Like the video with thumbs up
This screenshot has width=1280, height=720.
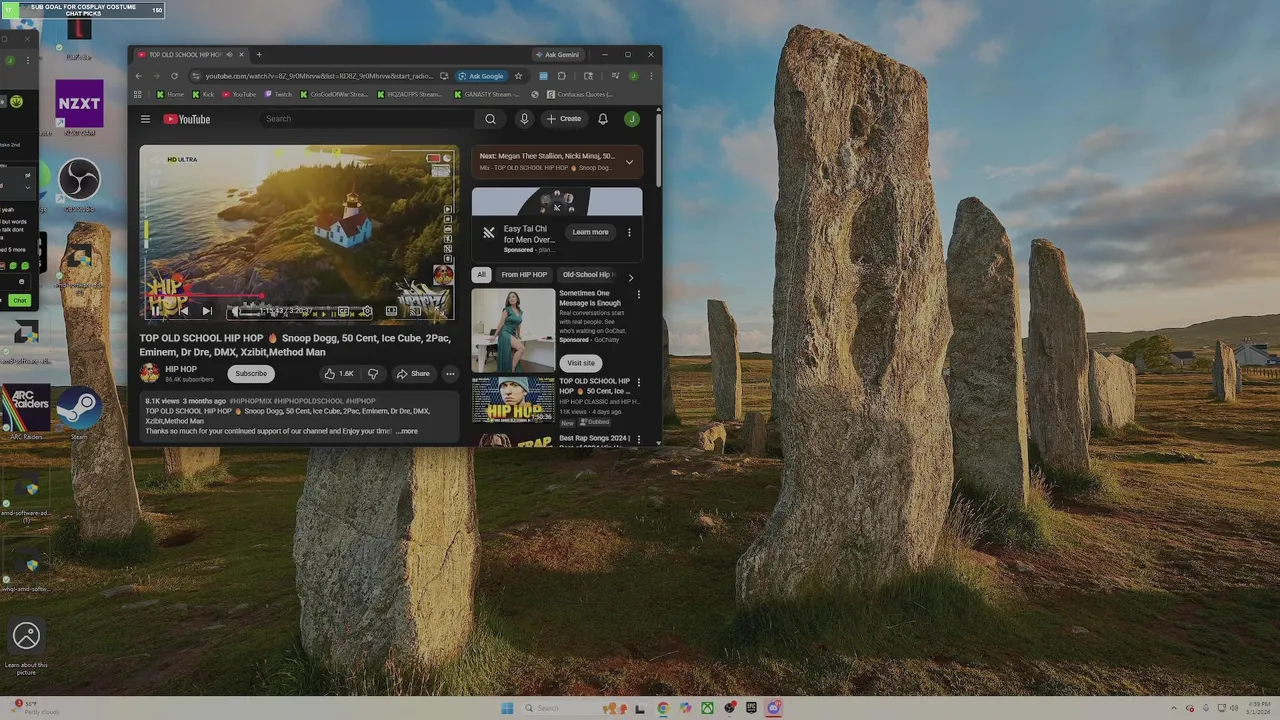click(x=339, y=374)
